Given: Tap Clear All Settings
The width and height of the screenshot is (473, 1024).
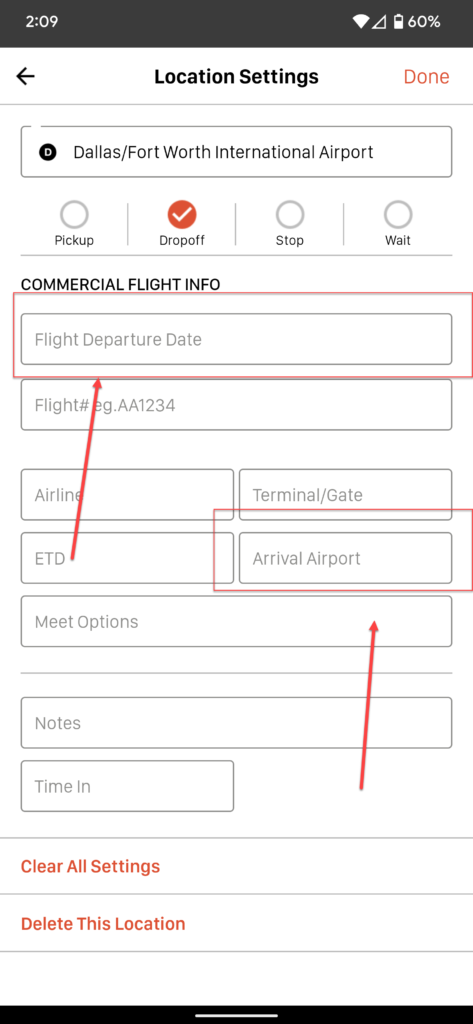Looking at the screenshot, I should point(90,867).
